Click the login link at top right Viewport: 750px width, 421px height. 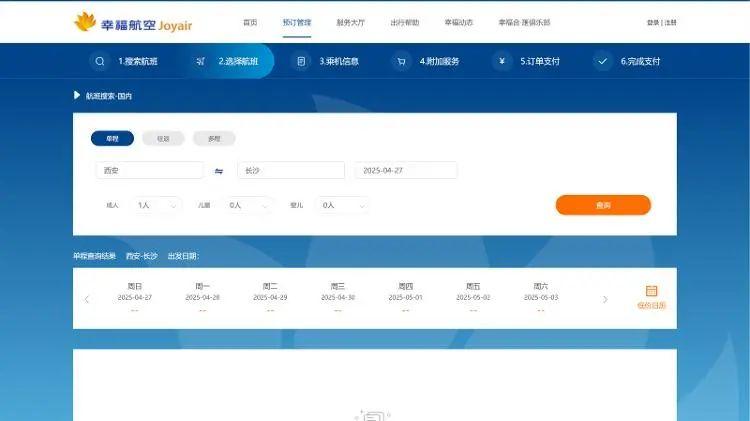[653, 22]
